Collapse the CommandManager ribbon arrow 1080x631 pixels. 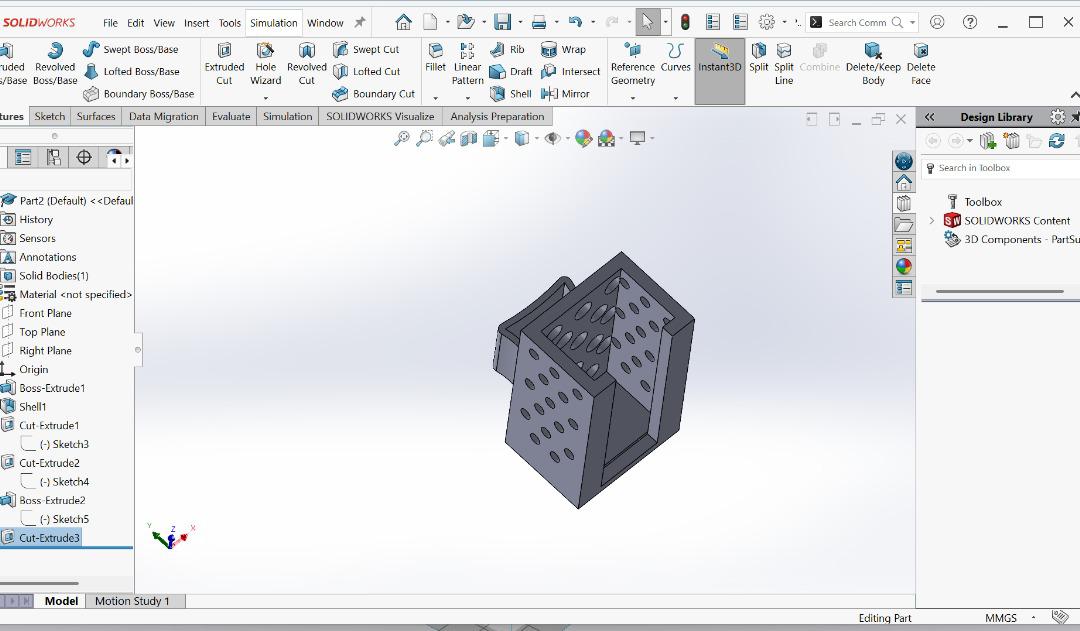pyautogui.click(x=1074, y=95)
